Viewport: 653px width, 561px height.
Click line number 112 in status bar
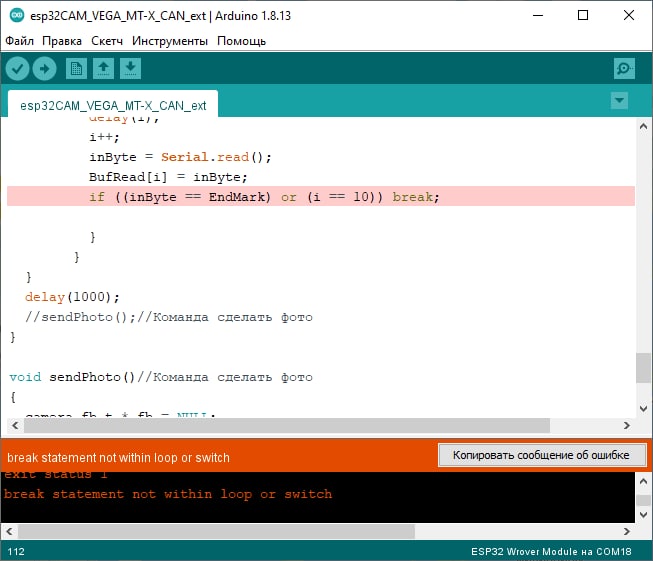[16, 551]
